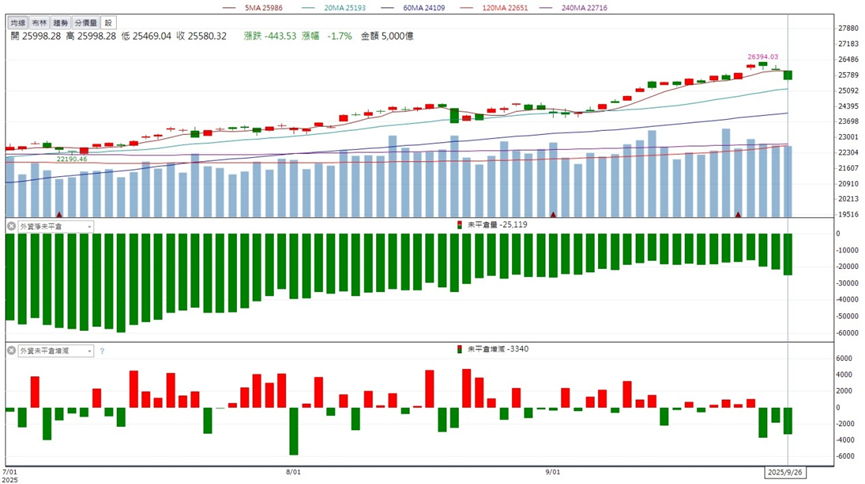Toggle the 均線 moving average overlay
Screen dimensions: 865x484
pos(18,23)
